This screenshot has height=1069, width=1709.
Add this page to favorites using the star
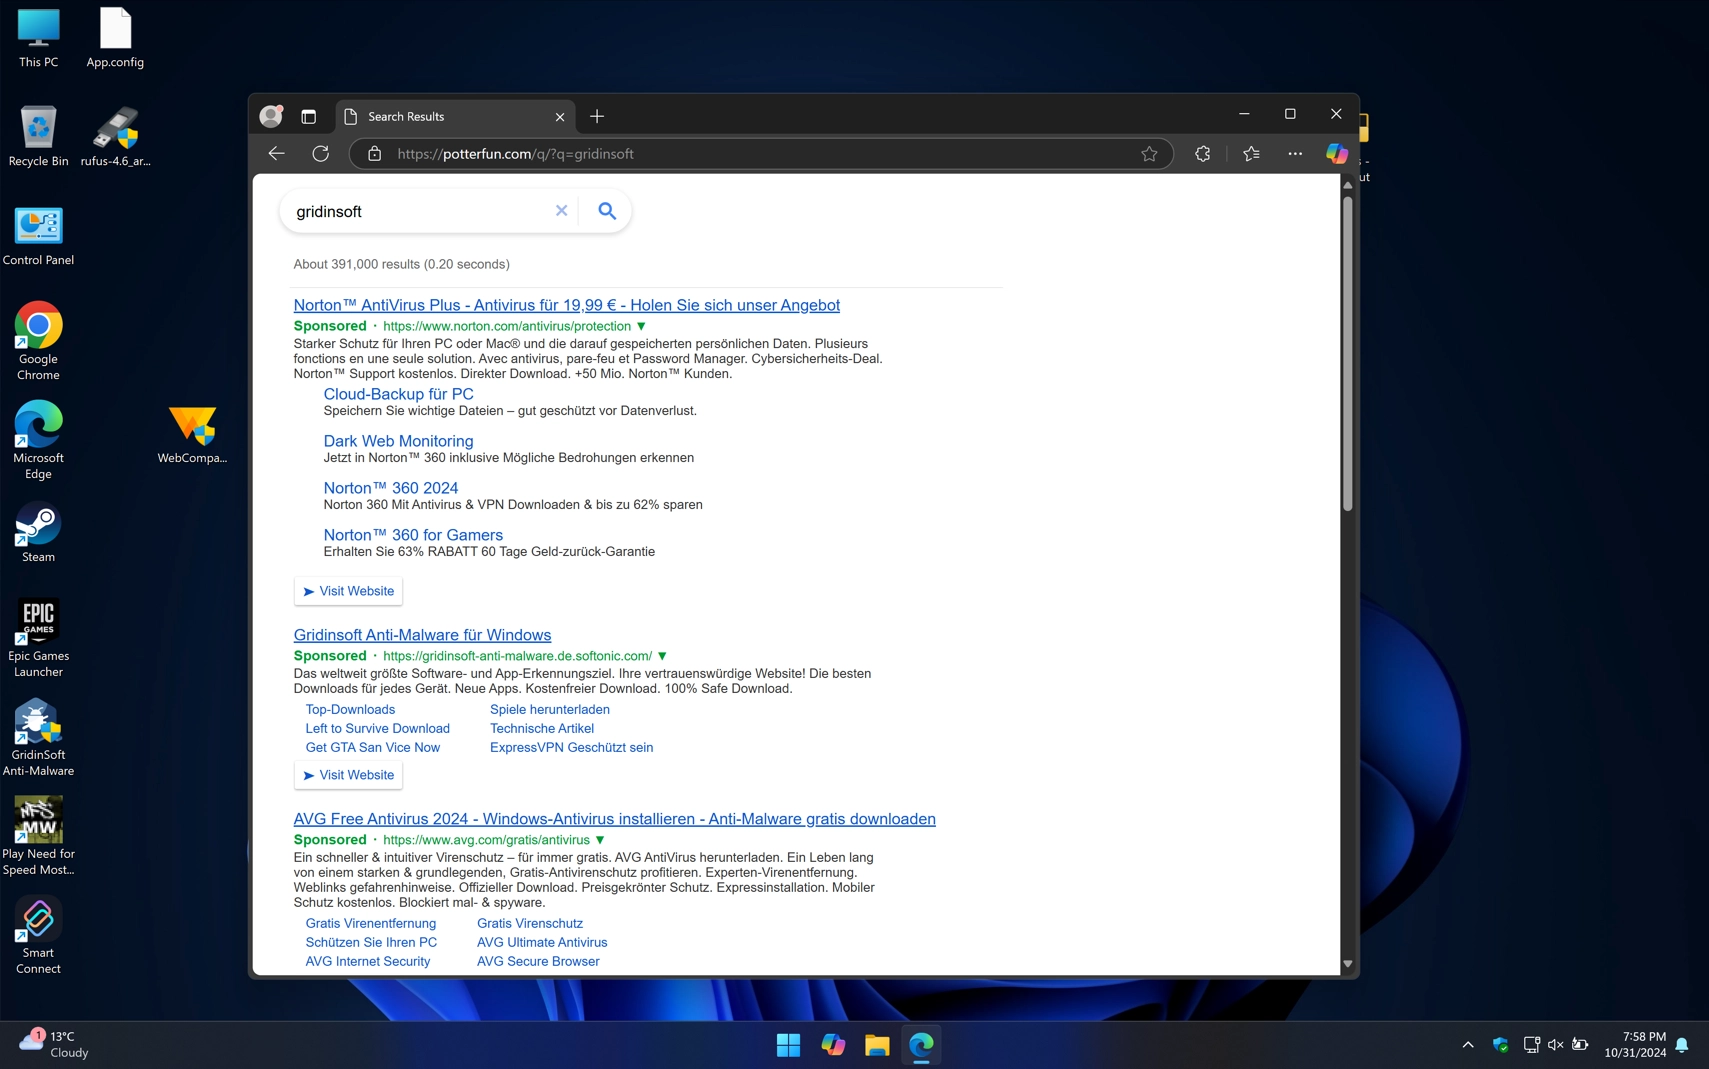(1150, 153)
